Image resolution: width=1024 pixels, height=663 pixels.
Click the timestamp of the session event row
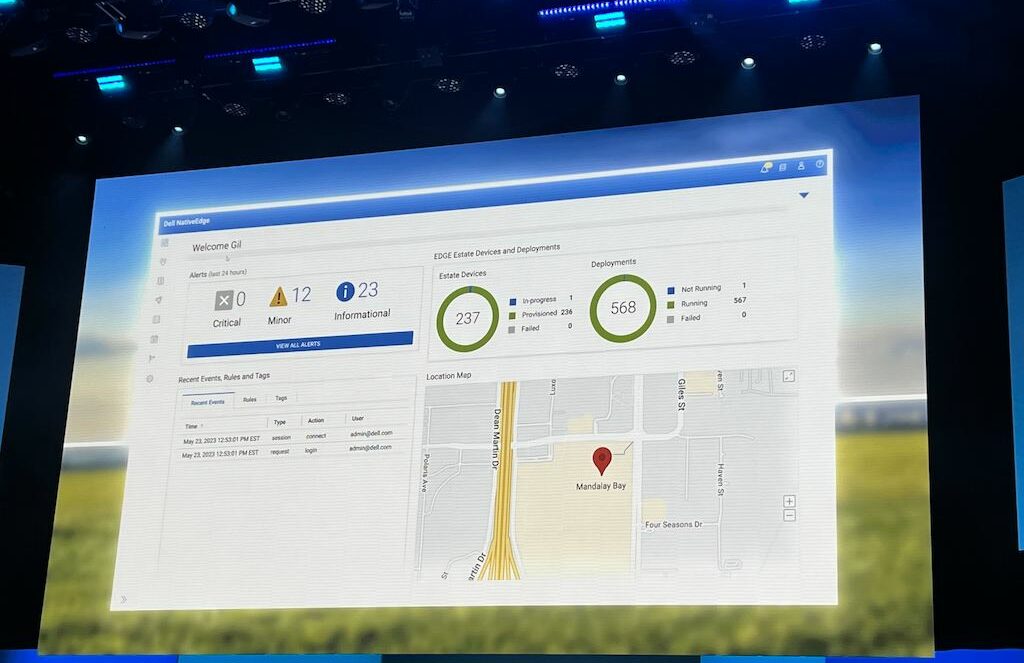pos(221,440)
